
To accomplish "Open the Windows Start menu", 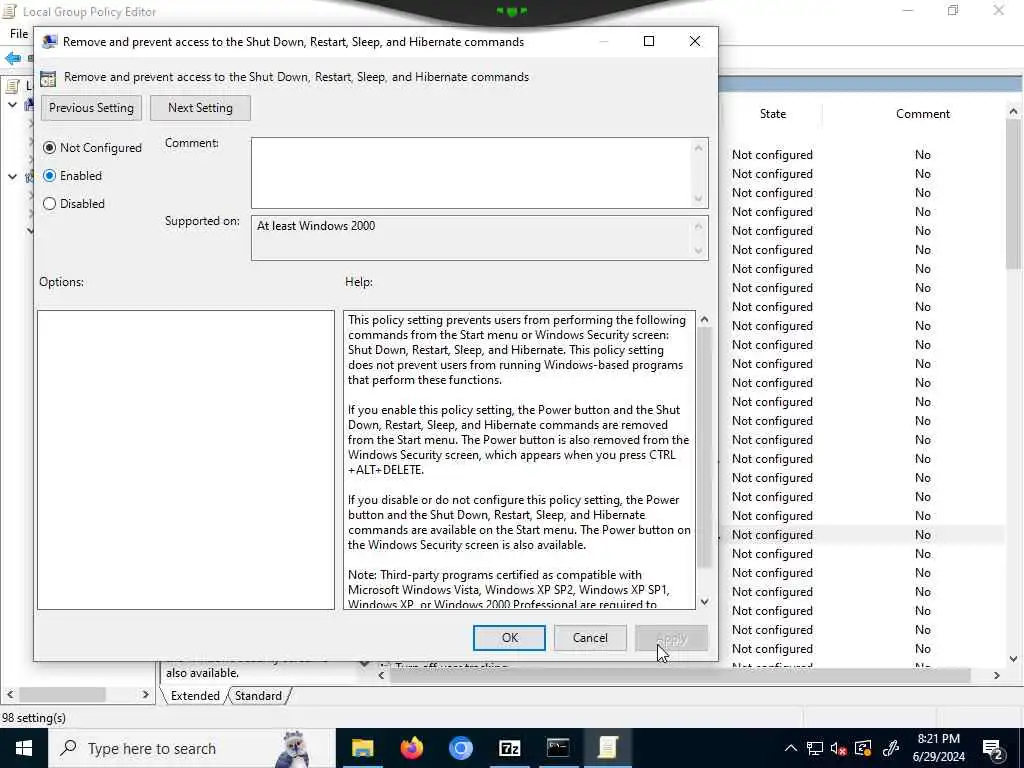I will point(24,748).
